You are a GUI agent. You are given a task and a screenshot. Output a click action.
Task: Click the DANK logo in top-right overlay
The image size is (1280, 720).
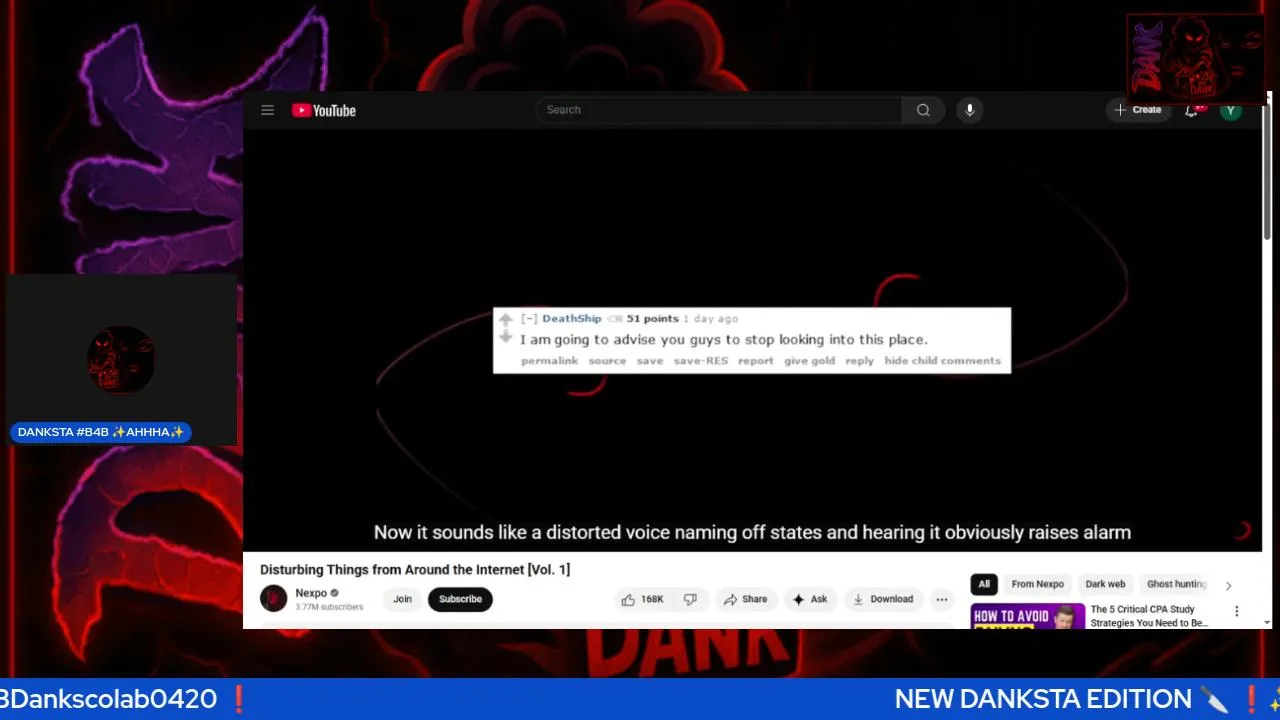coord(1196,59)
